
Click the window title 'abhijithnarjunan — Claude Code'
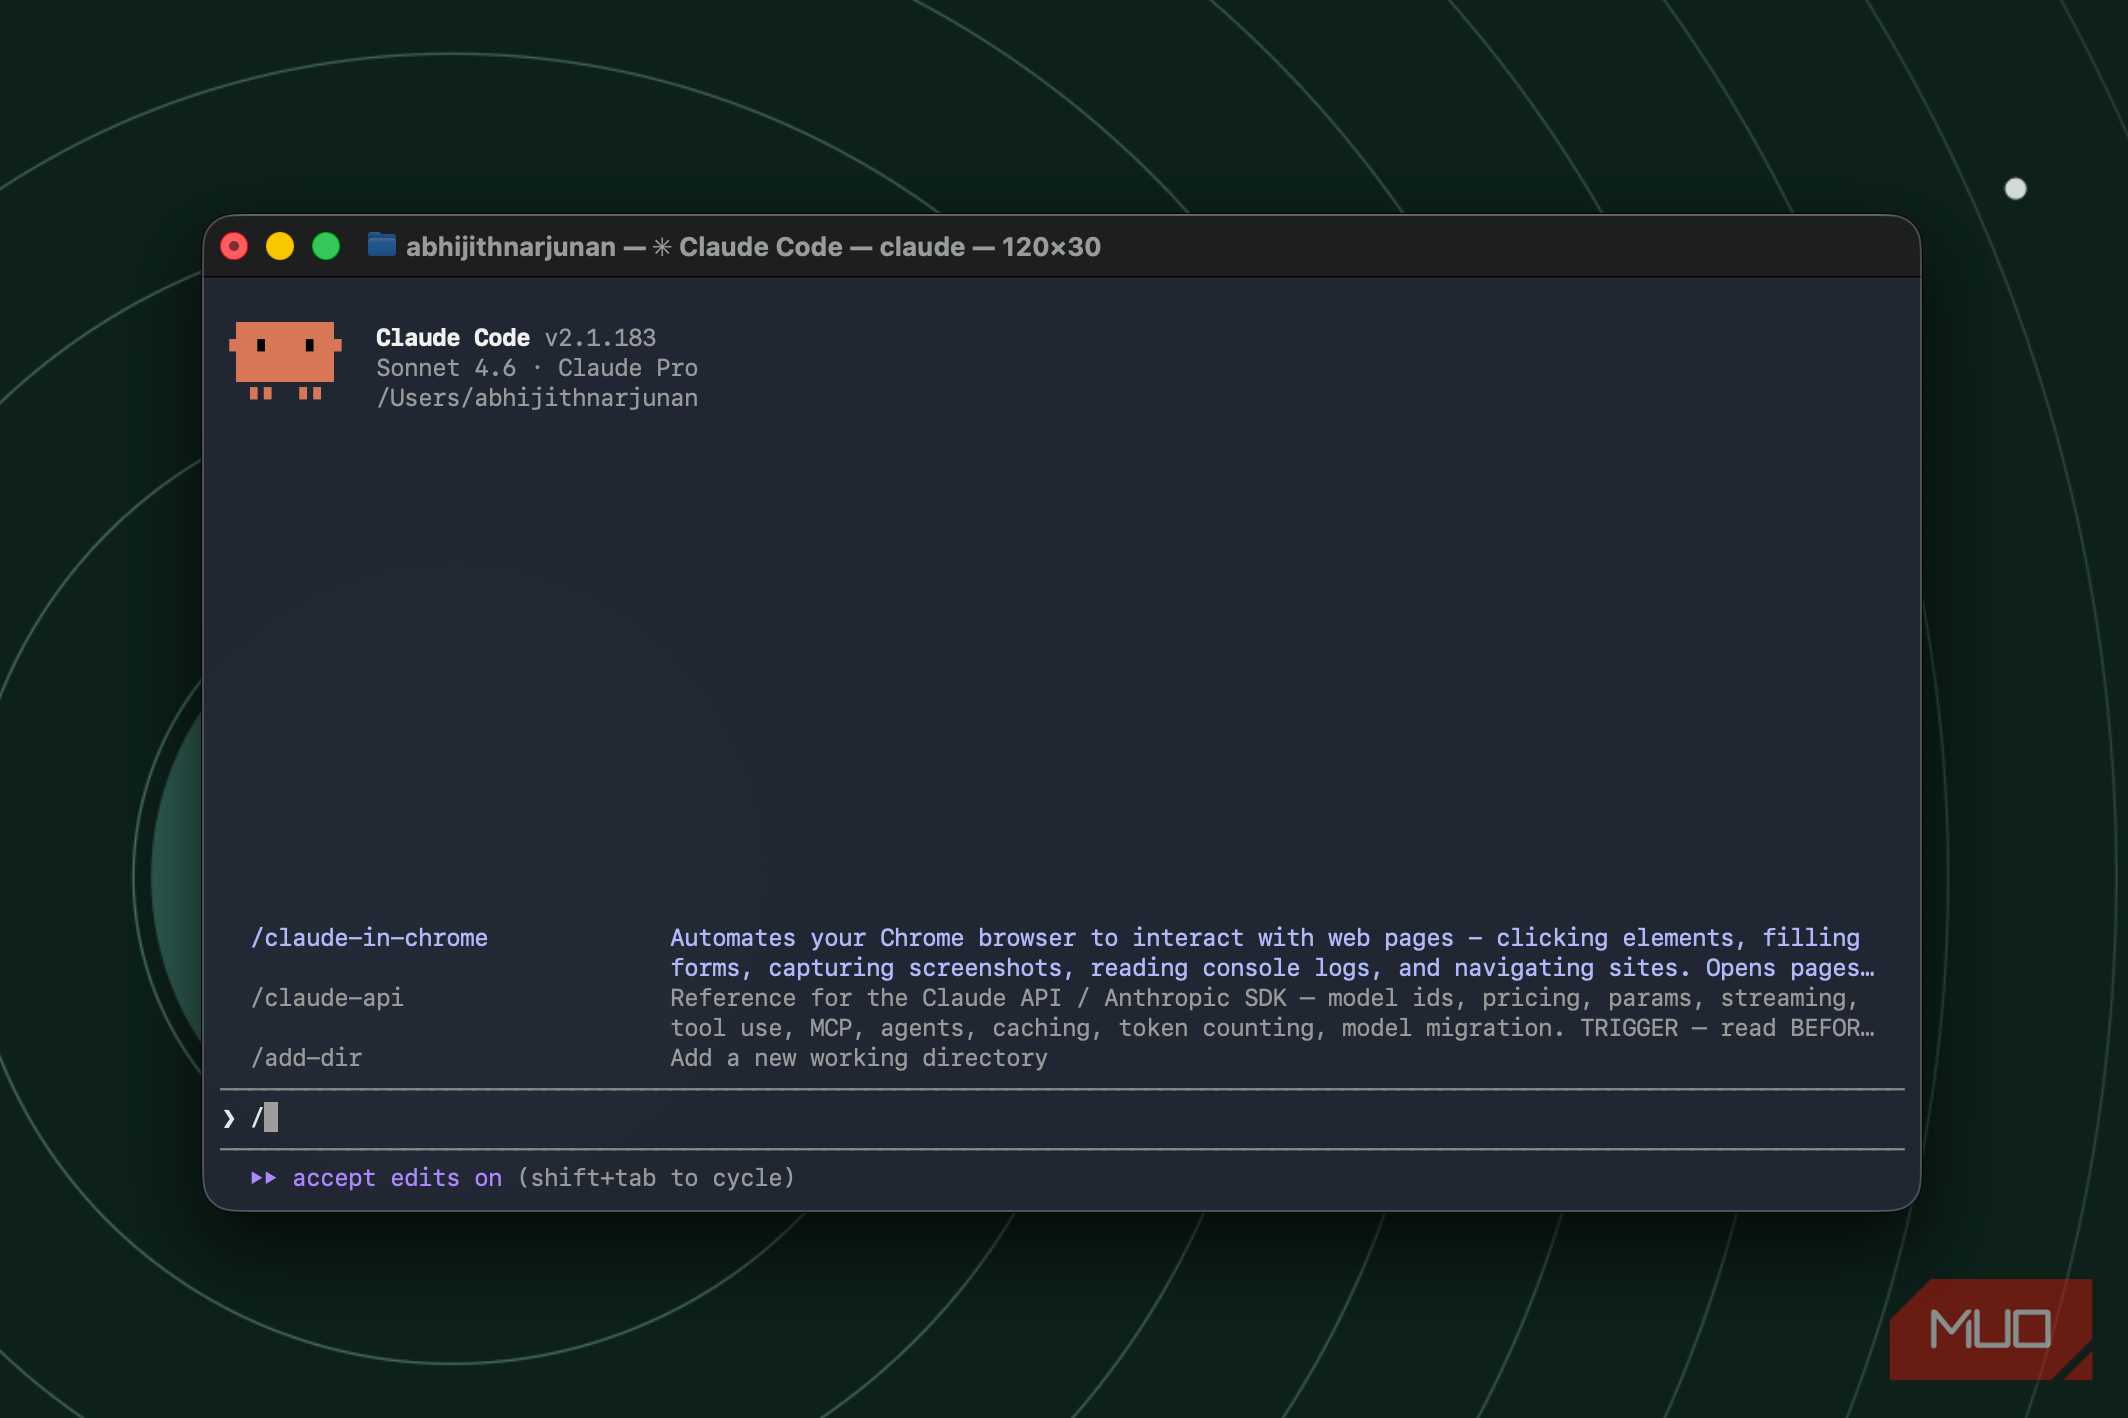(x=753, y=247)
